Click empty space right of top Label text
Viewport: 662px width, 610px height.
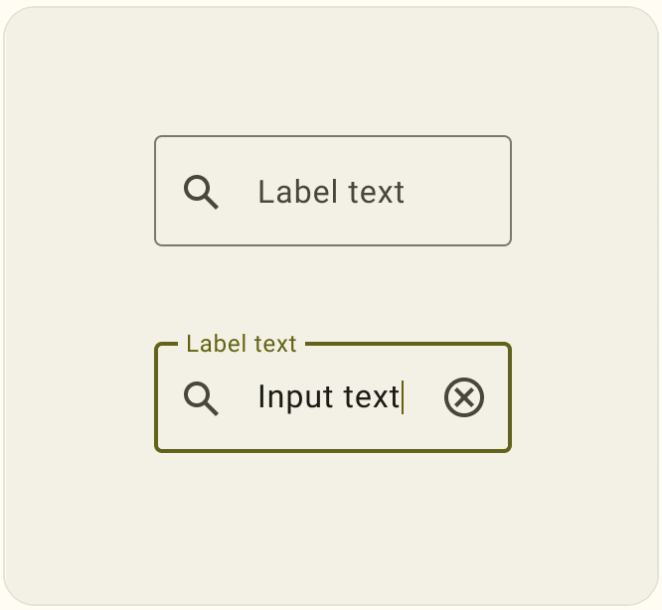[458, 191]
